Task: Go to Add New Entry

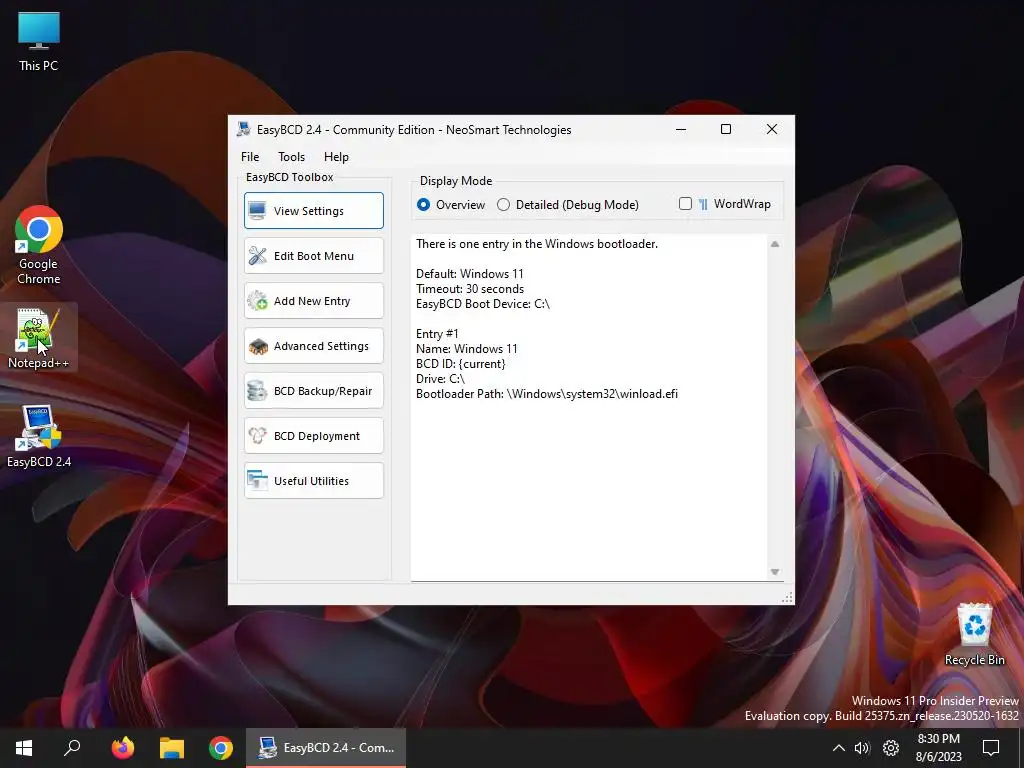Action: (313, 300)
